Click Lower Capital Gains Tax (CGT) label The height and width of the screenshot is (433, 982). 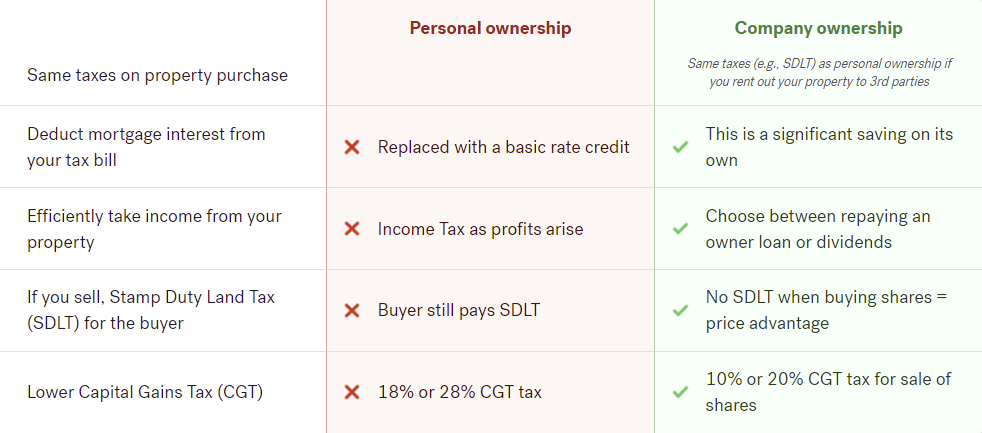pos(145,392)
